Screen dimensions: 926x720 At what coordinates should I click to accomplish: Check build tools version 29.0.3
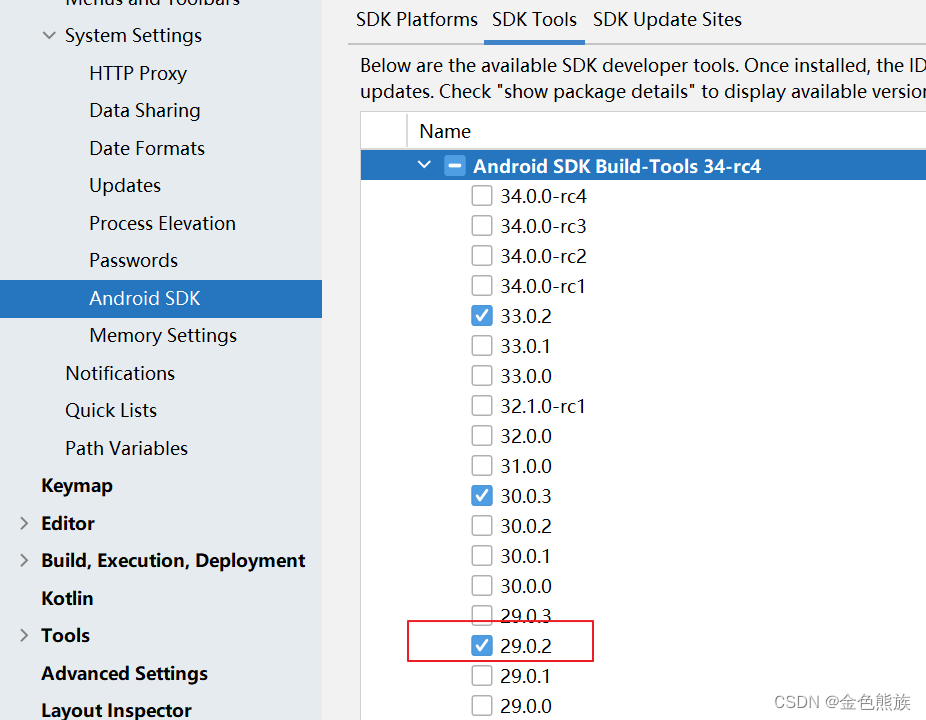482,615
